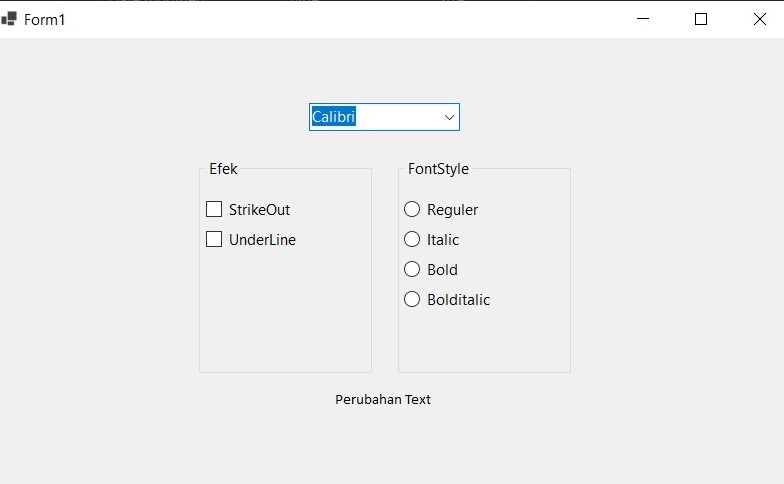Maximize the Form1 window
Viewport: 784px width, 484px height.
701,19
